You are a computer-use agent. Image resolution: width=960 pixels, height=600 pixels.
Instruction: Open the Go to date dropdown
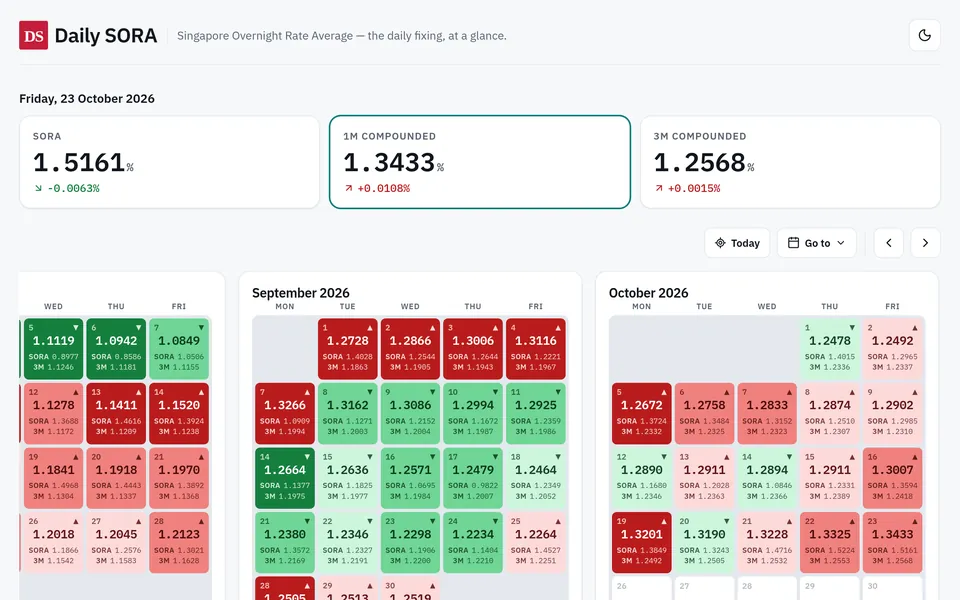(817, 243)
